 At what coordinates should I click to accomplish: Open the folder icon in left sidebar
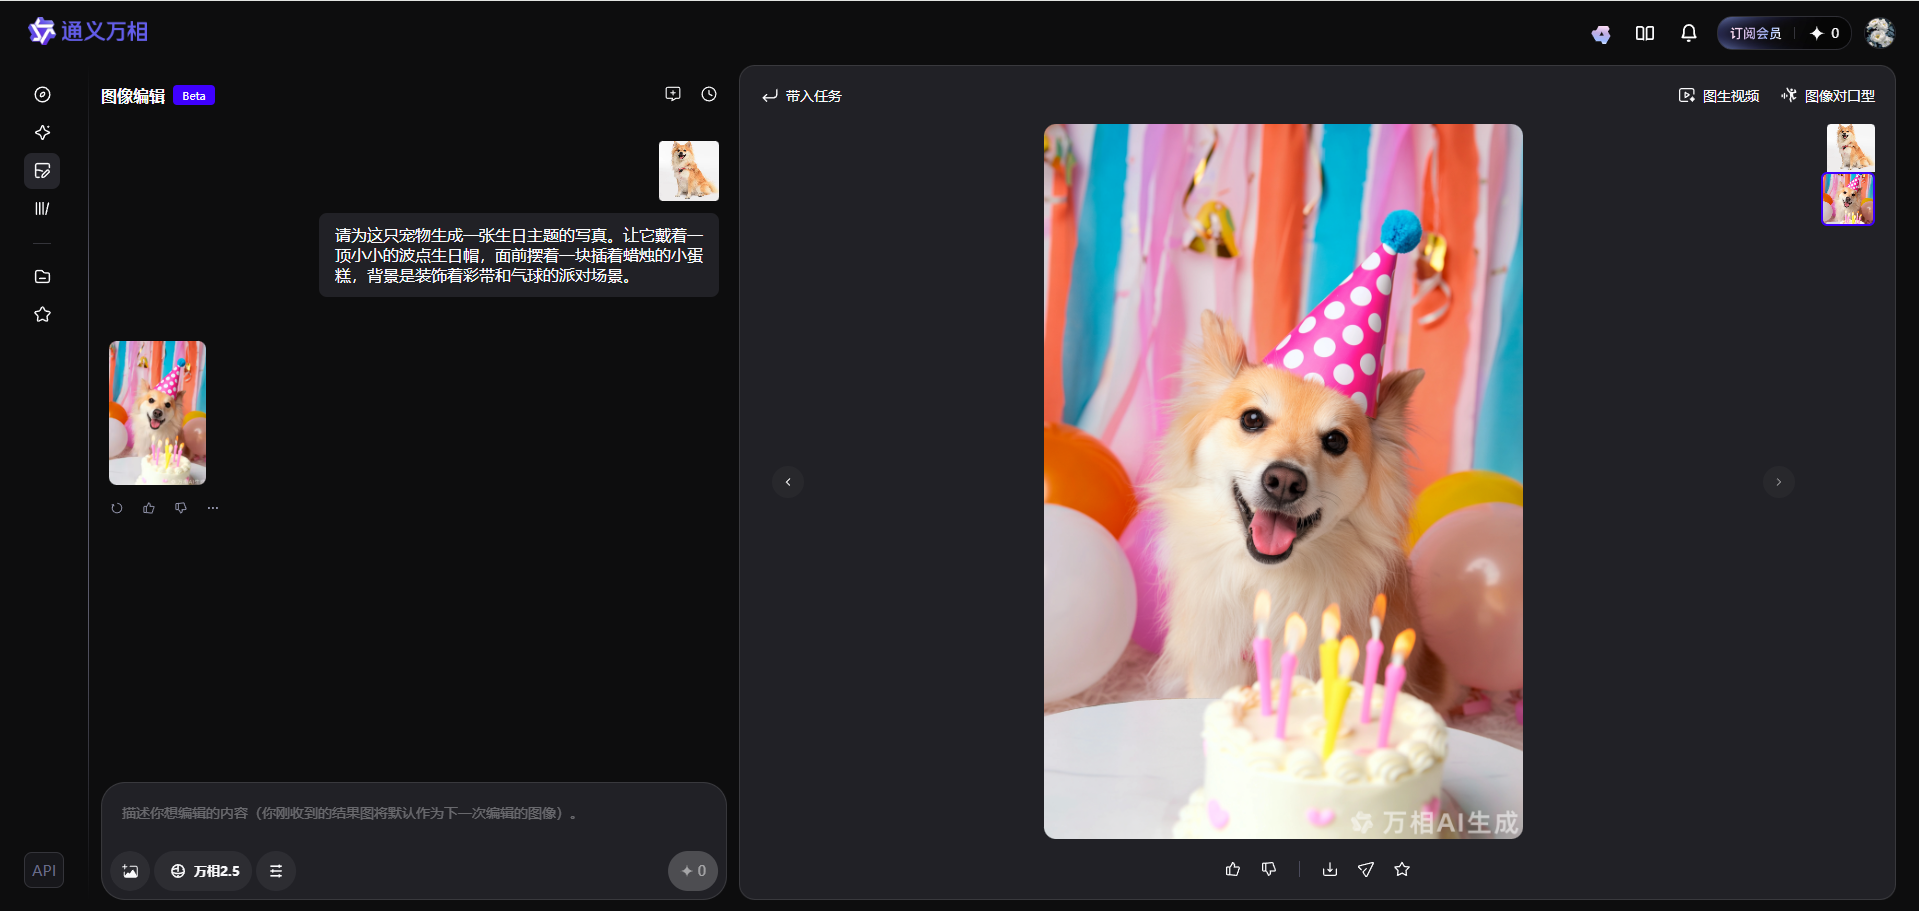(42, 277)
